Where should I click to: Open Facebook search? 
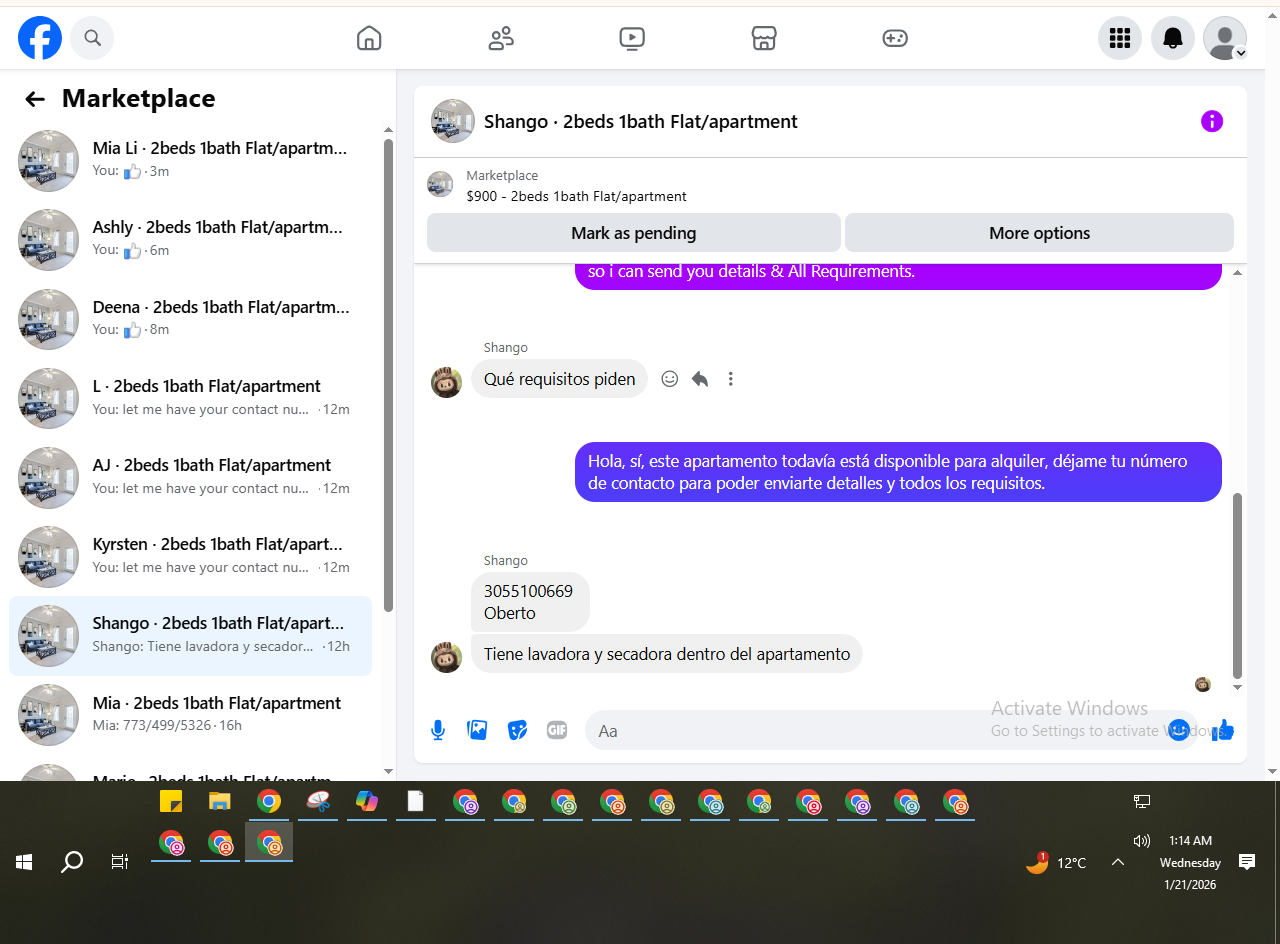pos(92,38)
